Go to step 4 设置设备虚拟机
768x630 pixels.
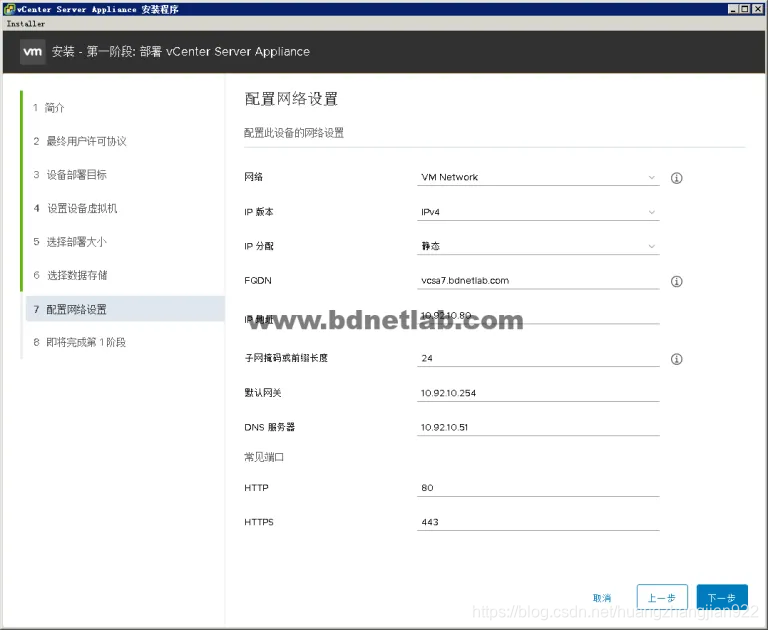[75, 208]
